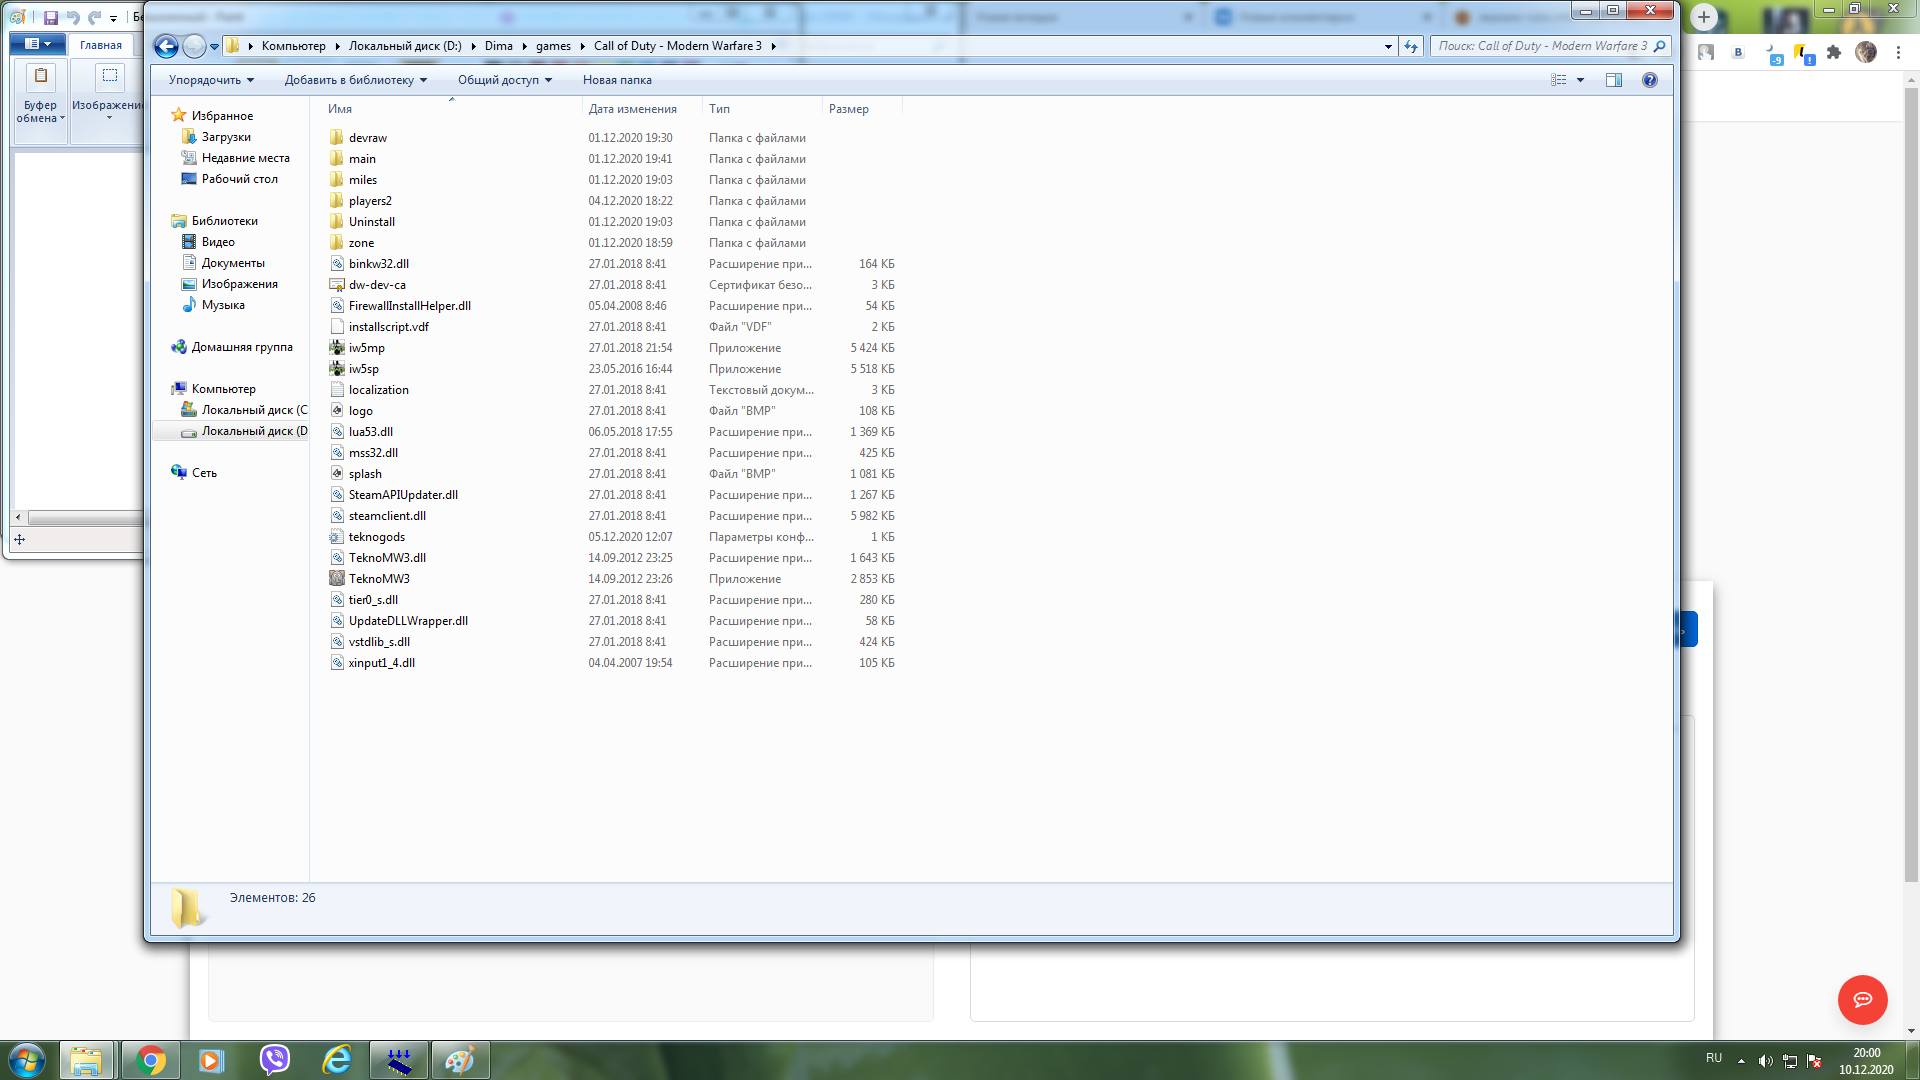
Task: Open Рабочий стол in navigation pane
Action: click(239, 179)
